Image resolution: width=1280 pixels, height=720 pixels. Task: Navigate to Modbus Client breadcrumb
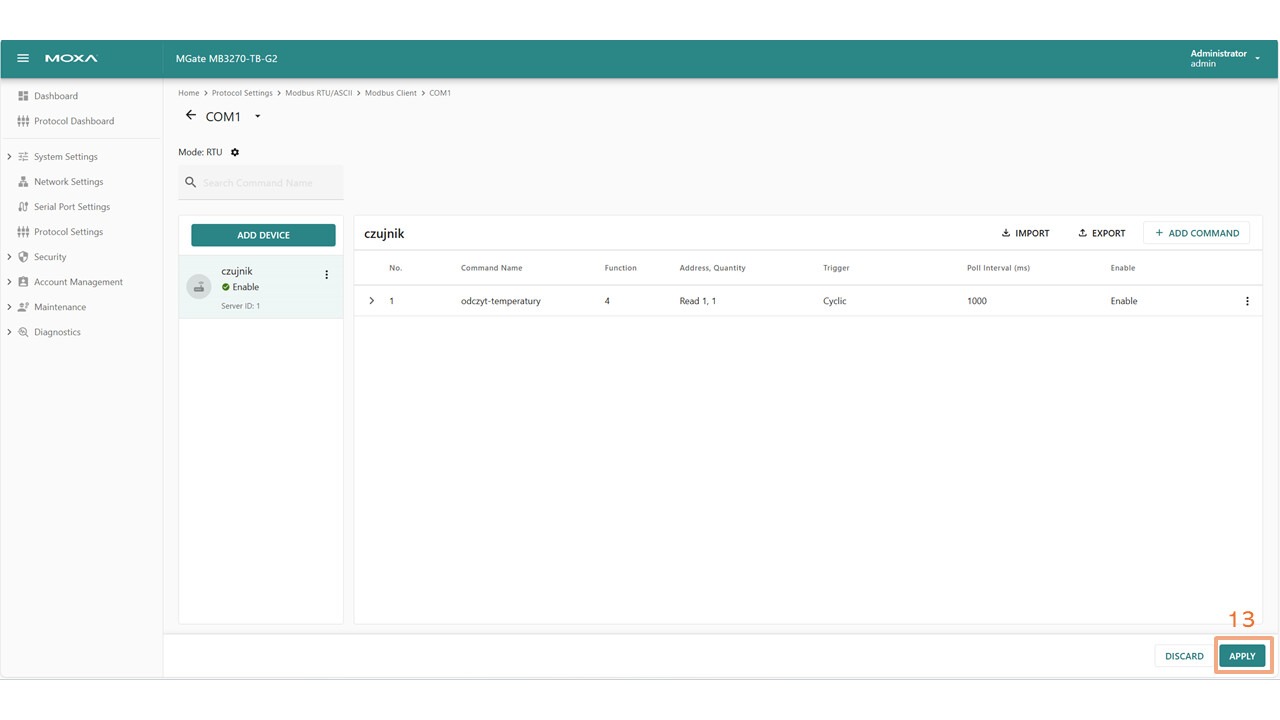click(390, 93)
